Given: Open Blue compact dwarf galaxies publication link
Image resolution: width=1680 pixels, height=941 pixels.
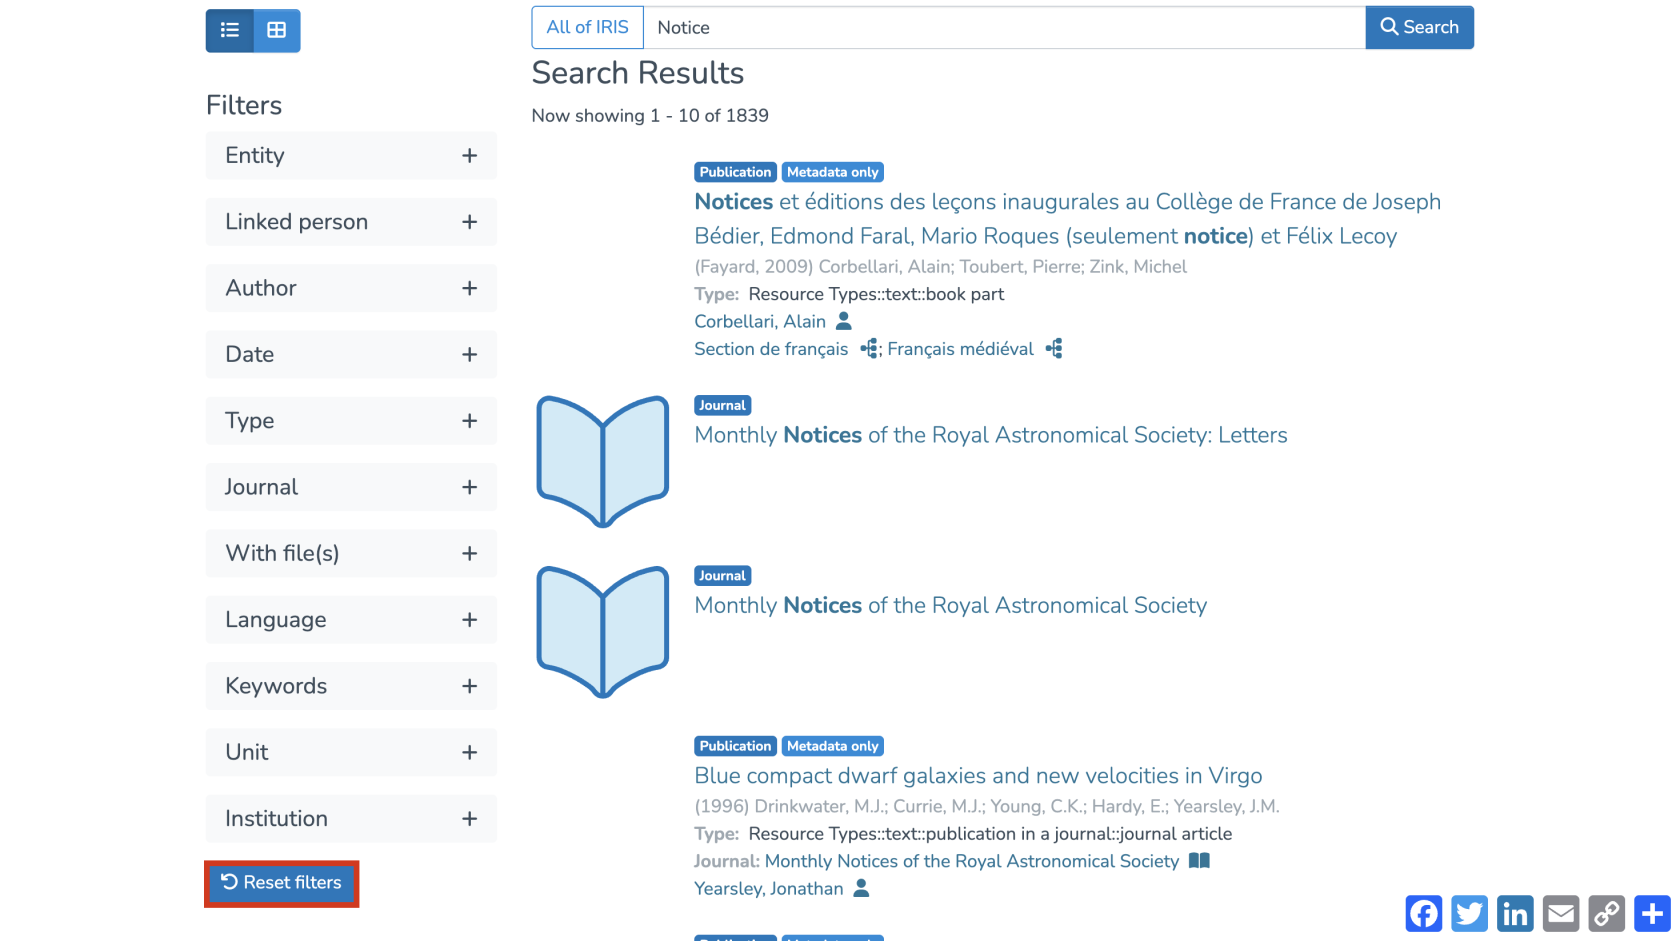Looking at the screenshot, I should click(978, 776).
